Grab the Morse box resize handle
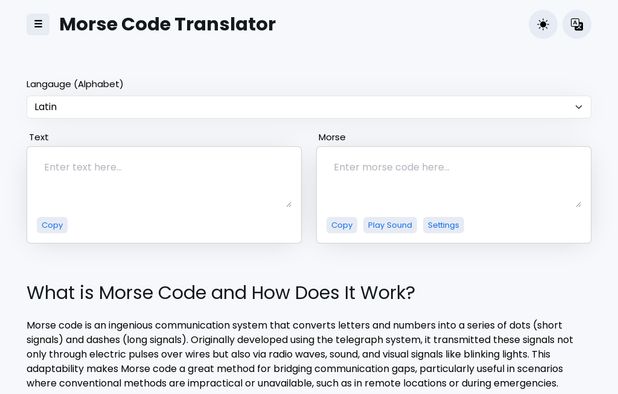 [578, 204]
